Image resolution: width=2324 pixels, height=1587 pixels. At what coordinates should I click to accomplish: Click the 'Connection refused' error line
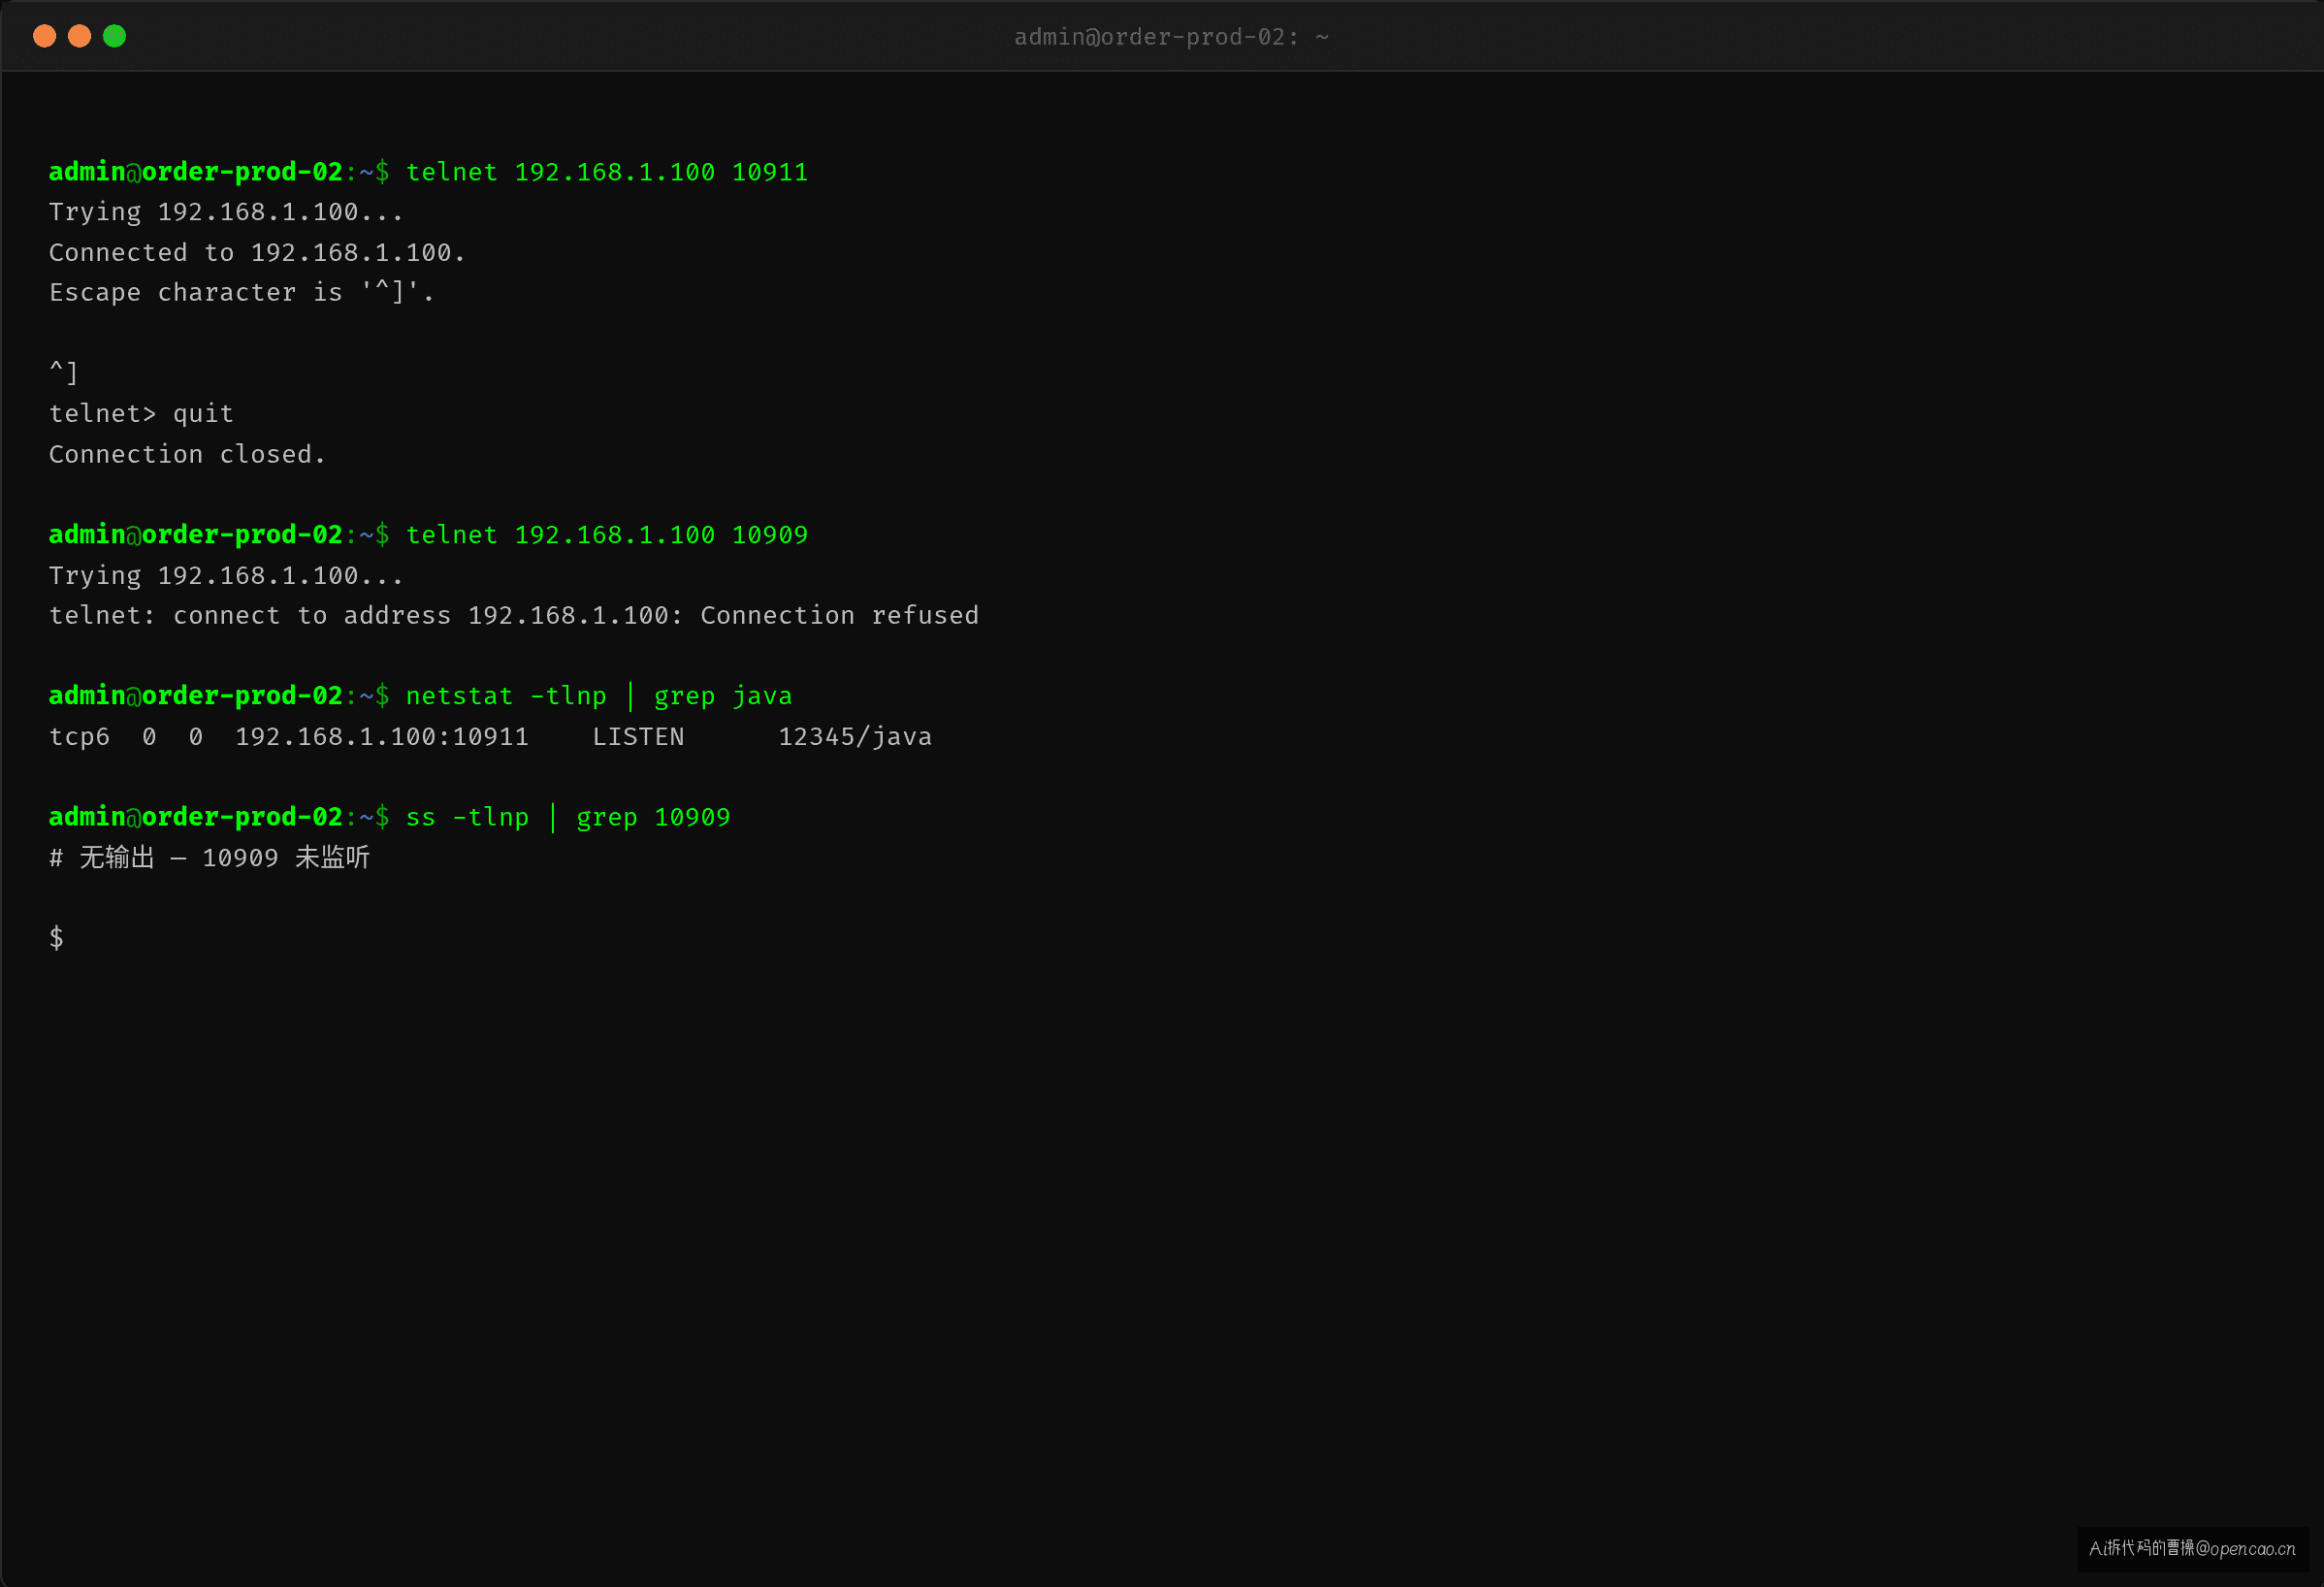[x=514, y=616]
